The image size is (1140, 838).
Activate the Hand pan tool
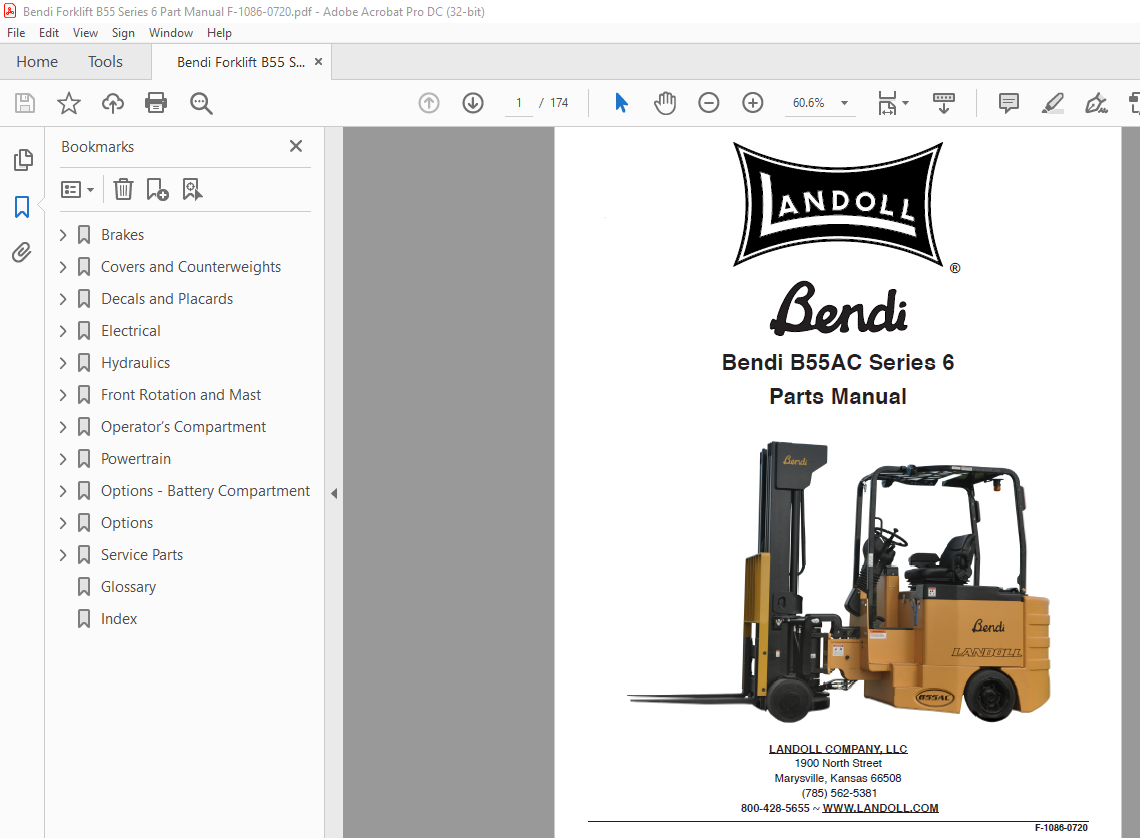pos(665,103)
